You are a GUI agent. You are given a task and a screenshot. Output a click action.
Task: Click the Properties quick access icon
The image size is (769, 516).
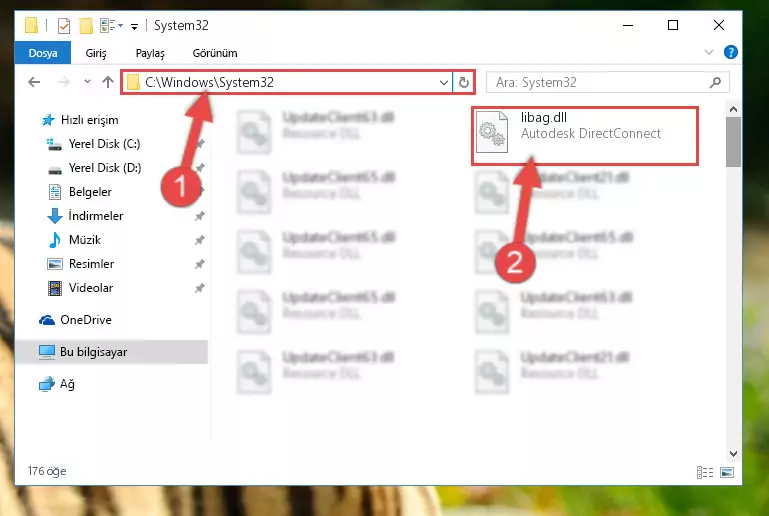tap(64, 25)
